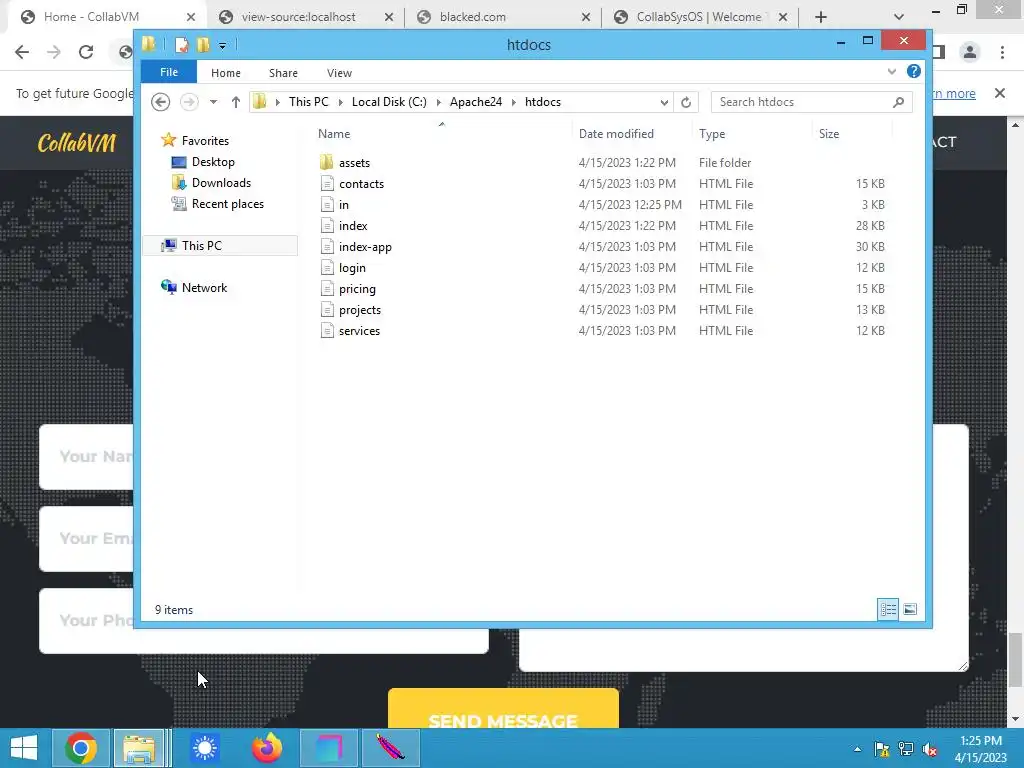Open Chrome's three-dot menu

[x=1002, y=52]
